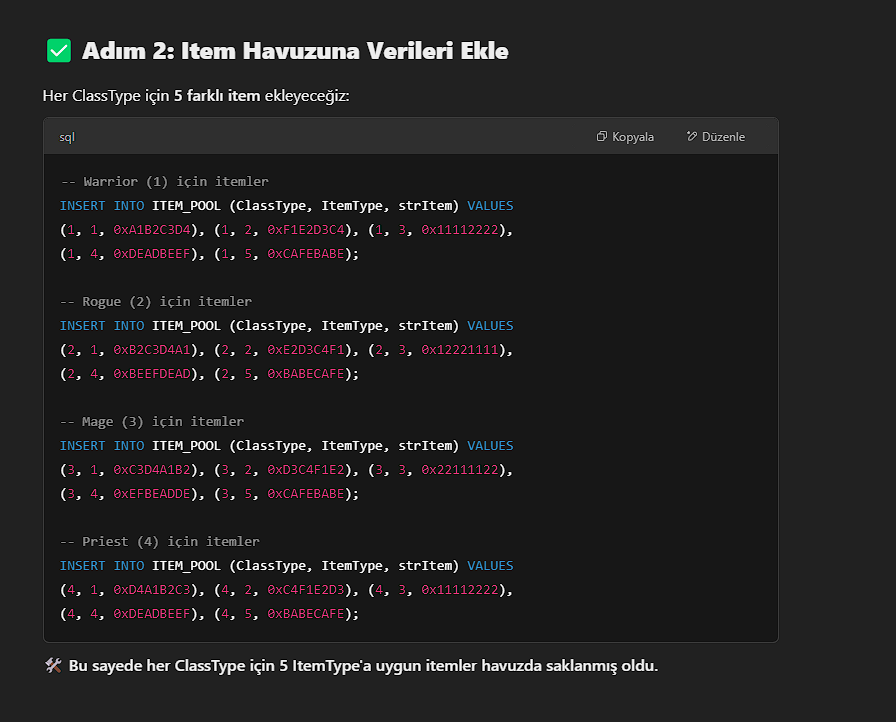896x722 pixels.
Task: Click the sql language label
Action: [x=67, y=137]
